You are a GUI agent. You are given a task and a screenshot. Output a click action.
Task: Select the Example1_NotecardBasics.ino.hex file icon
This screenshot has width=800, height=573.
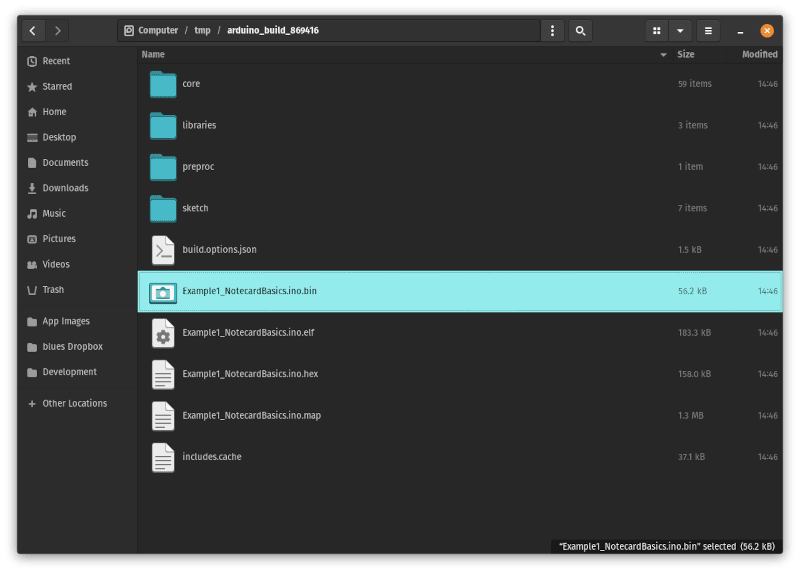tap(163, 375)
